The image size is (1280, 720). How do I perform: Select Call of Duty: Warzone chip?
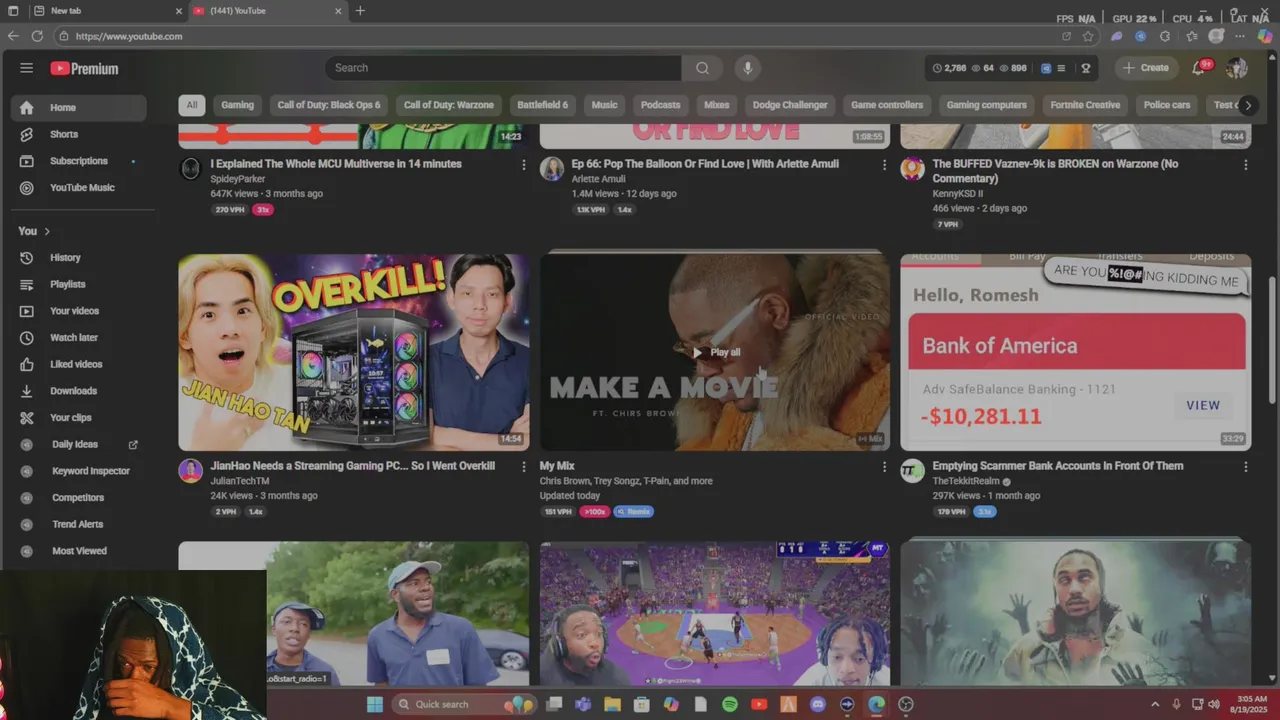tap(449, 105)
